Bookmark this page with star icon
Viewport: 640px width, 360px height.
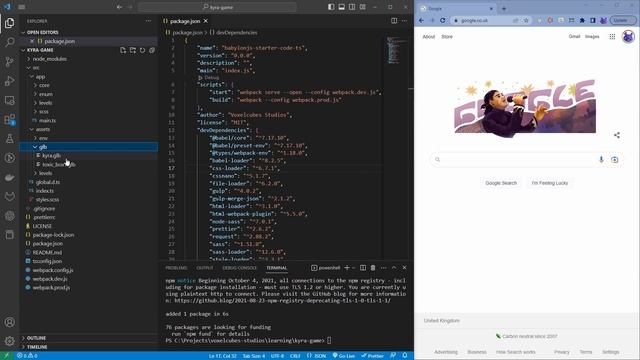(x=526, y=20)
